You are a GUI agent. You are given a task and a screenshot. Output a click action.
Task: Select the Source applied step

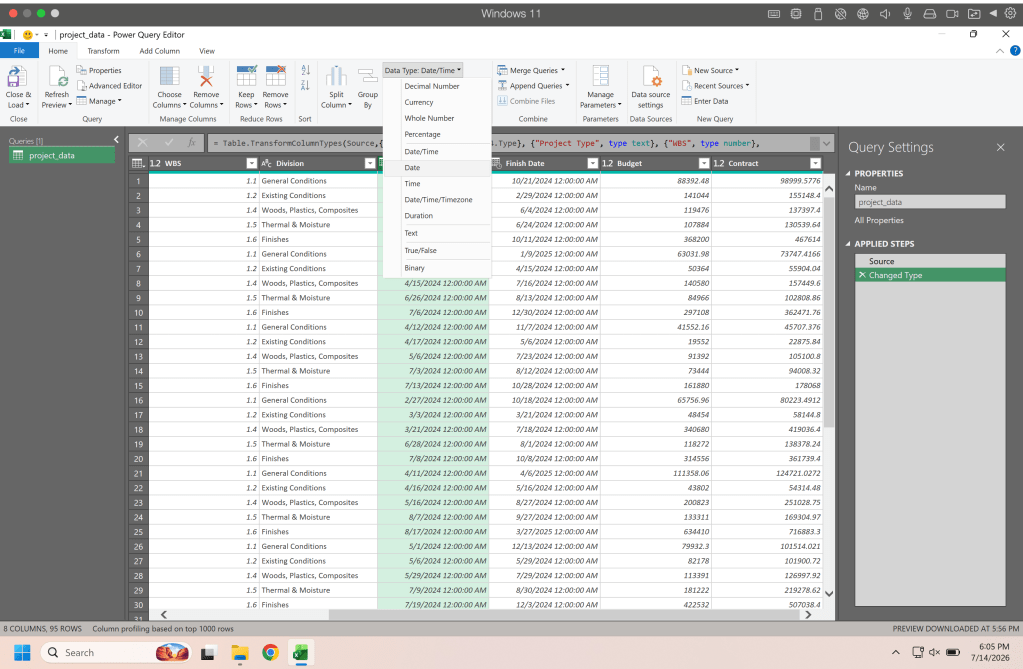(930, 261)
